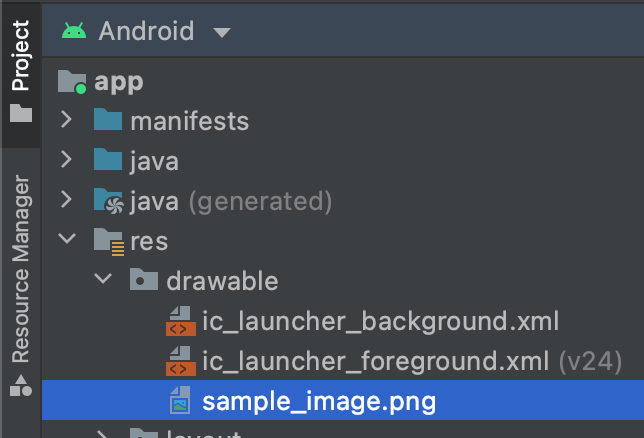Collapse the res folder
Viewport: 644px width, 438px height.
pos(67,241)
